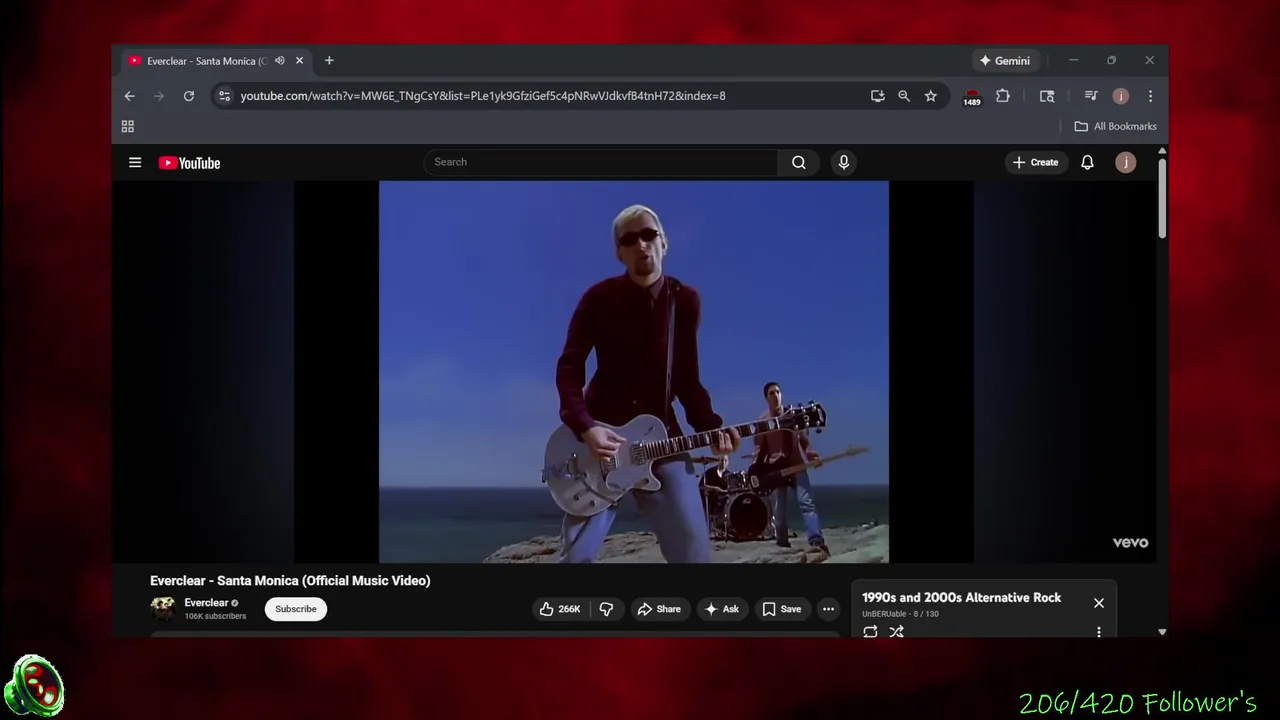This screenshot has height=720, width=1280.
Task: Open Gemini in Chrome
Action: 1005,61
